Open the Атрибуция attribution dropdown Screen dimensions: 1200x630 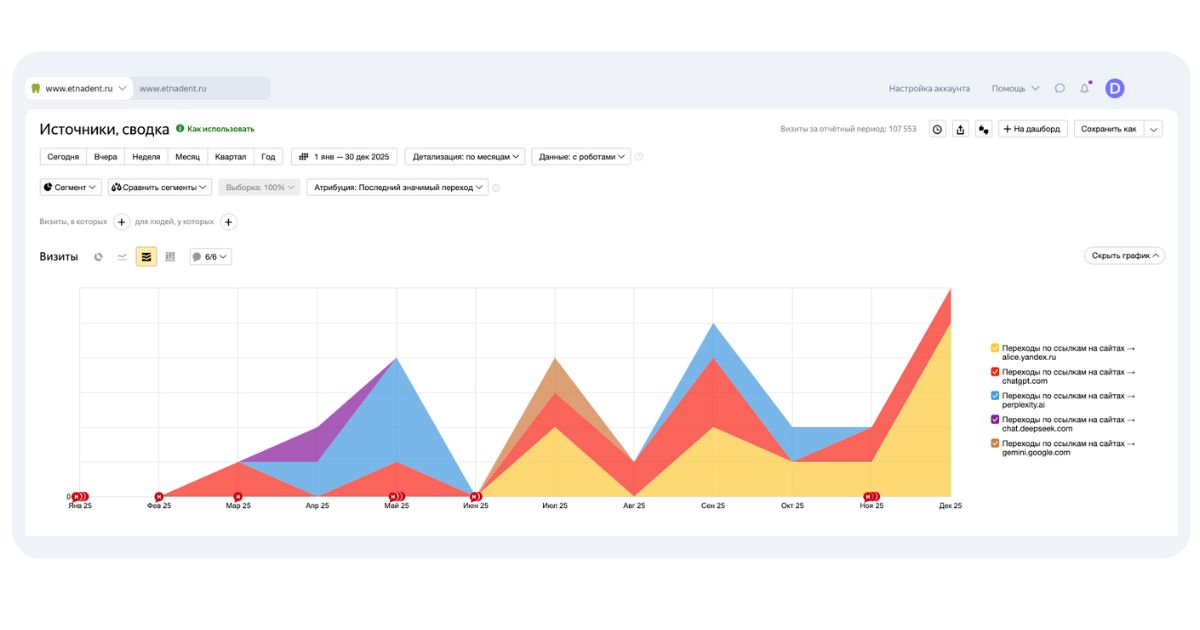[397, 187]
